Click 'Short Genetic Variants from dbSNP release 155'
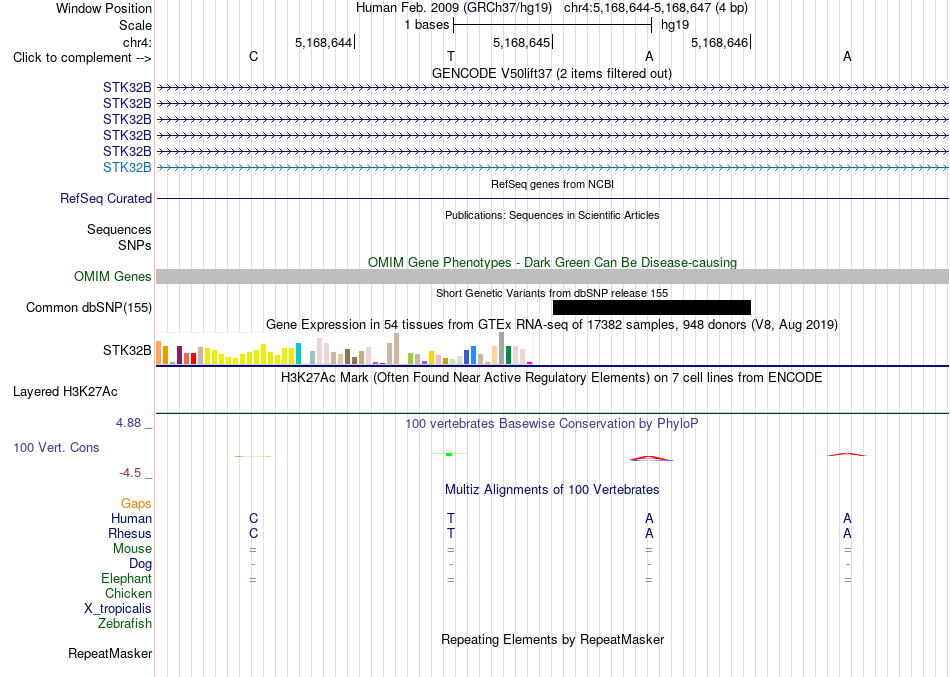This screenshot has width=950, height=677. pos(552,293)
